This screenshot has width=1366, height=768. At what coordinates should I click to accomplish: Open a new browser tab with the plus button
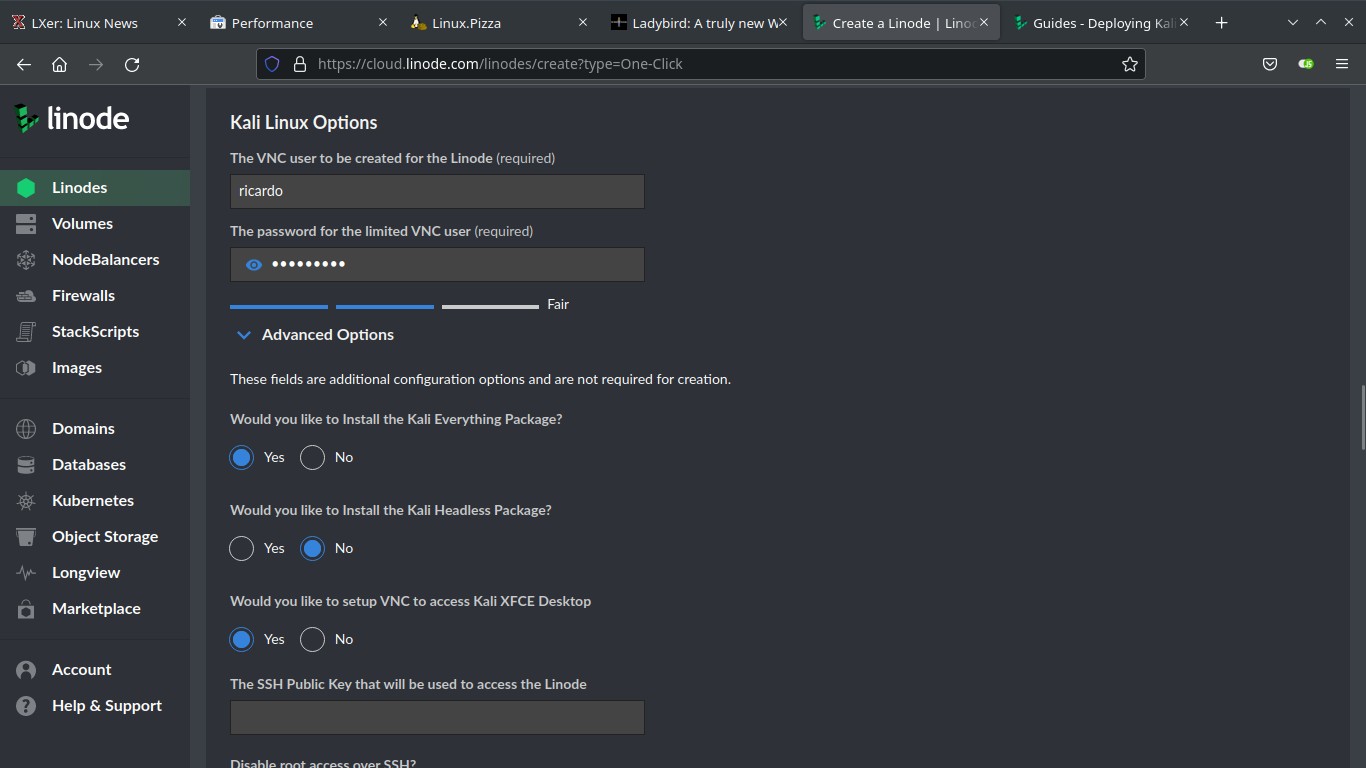pos(1221,23)
